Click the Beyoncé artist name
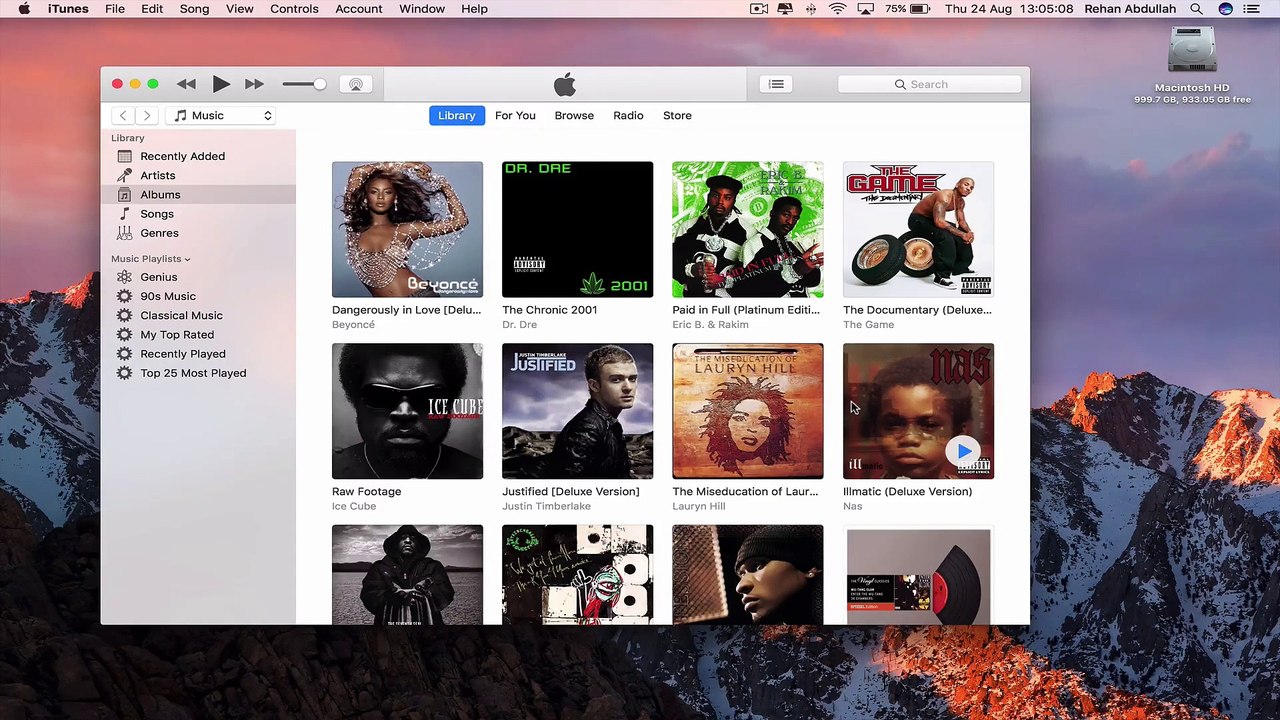The width and height of the screenshot is (1280, 720). [x=353, y=325]
